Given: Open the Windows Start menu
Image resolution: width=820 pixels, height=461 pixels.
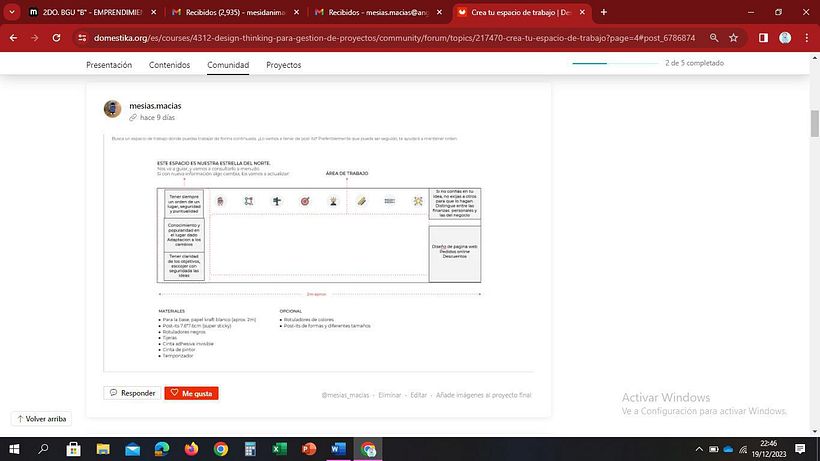Looking at the screenshot, I should pos(14,449).
